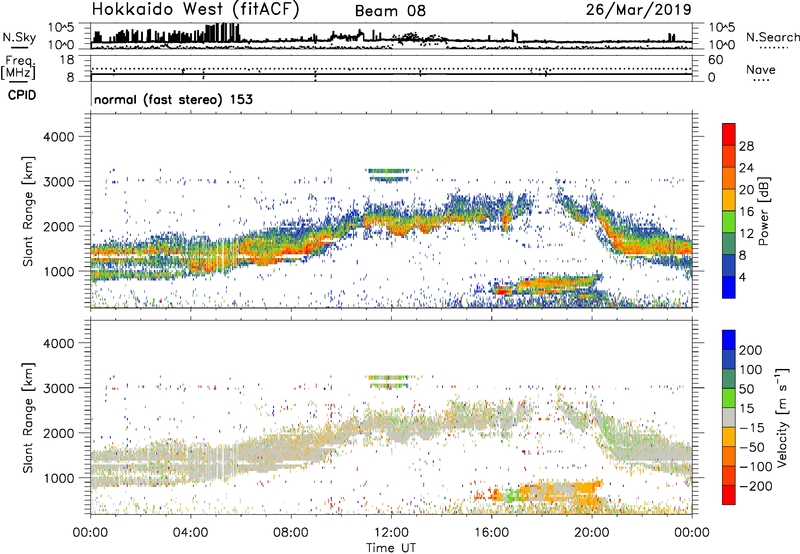Click the '28' value on the Power colorbar
Image resolution: width=800 pixels, height=554 pixels.
[x=746, y=146]
